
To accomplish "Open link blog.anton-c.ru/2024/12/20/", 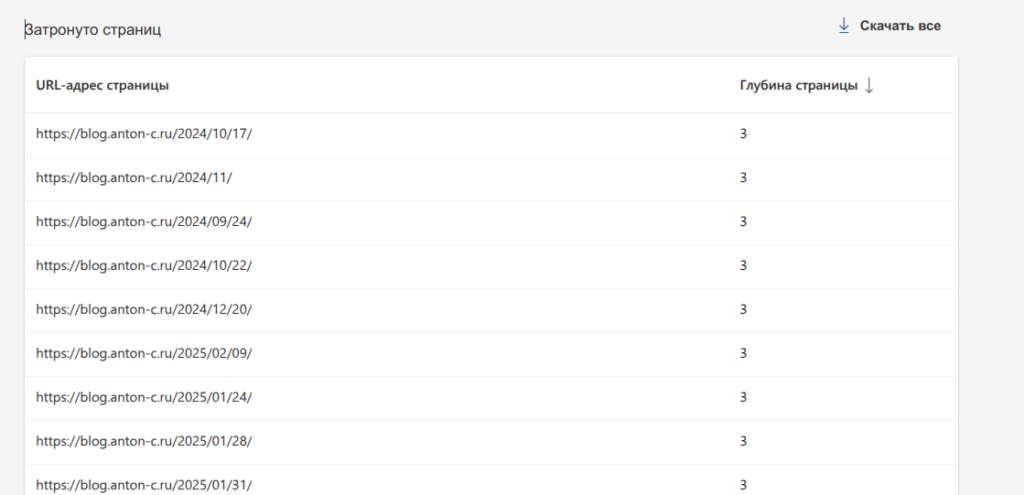I will click(144, 310).
